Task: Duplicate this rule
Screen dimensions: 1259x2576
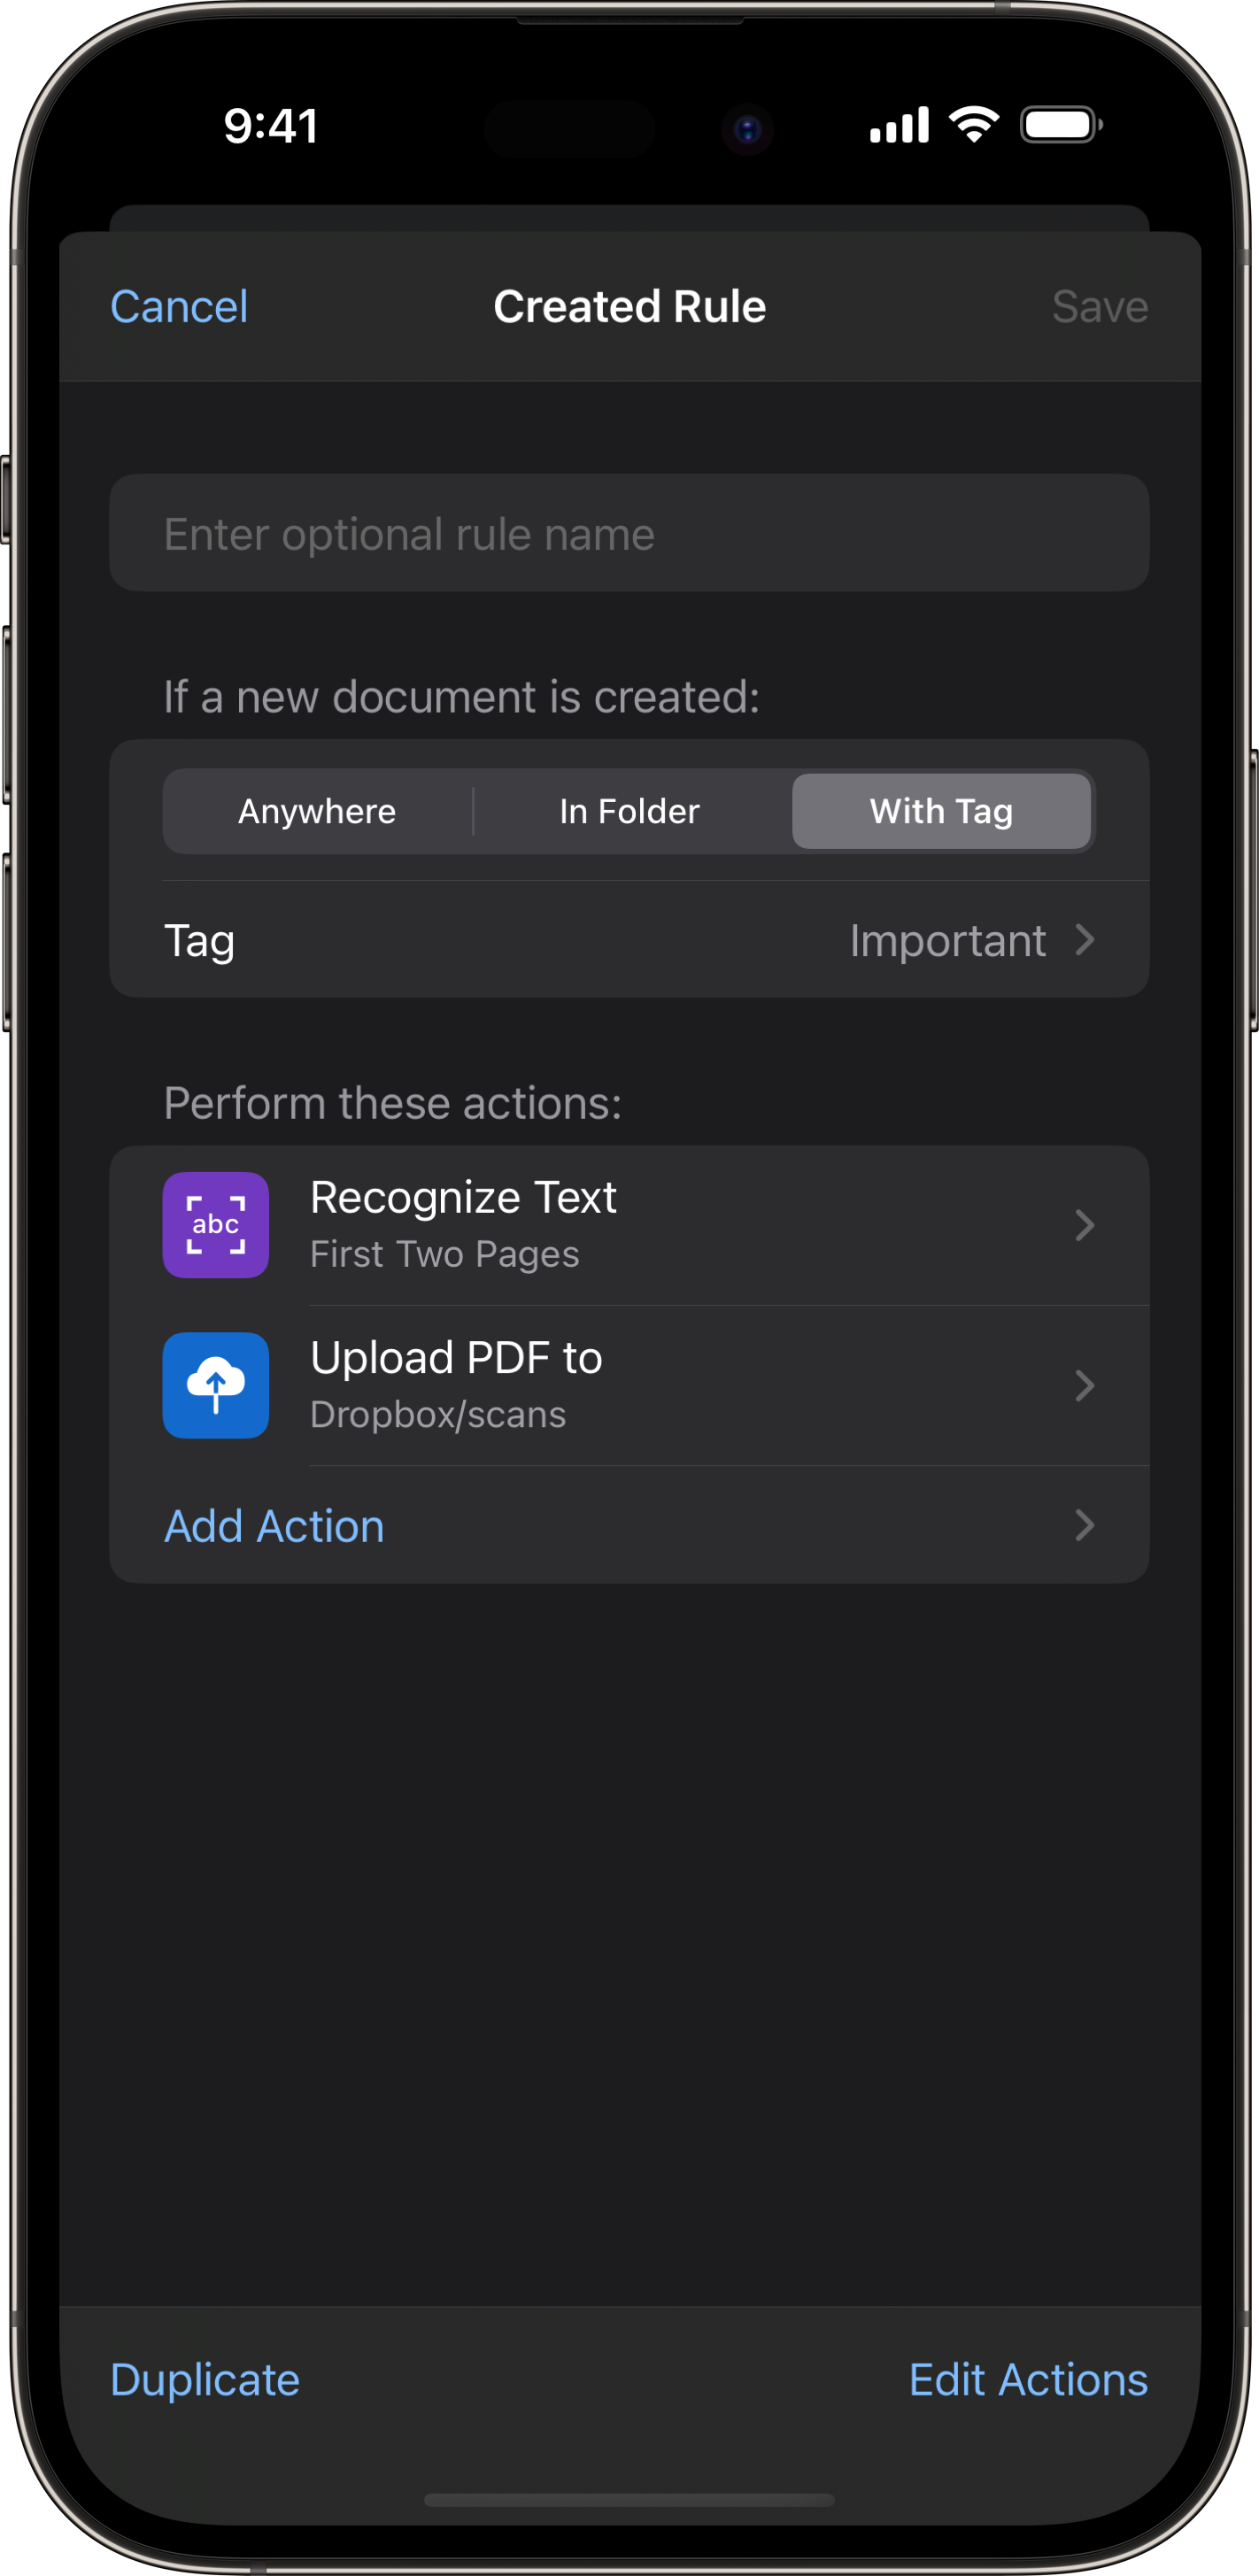Action: [205, 2379]
